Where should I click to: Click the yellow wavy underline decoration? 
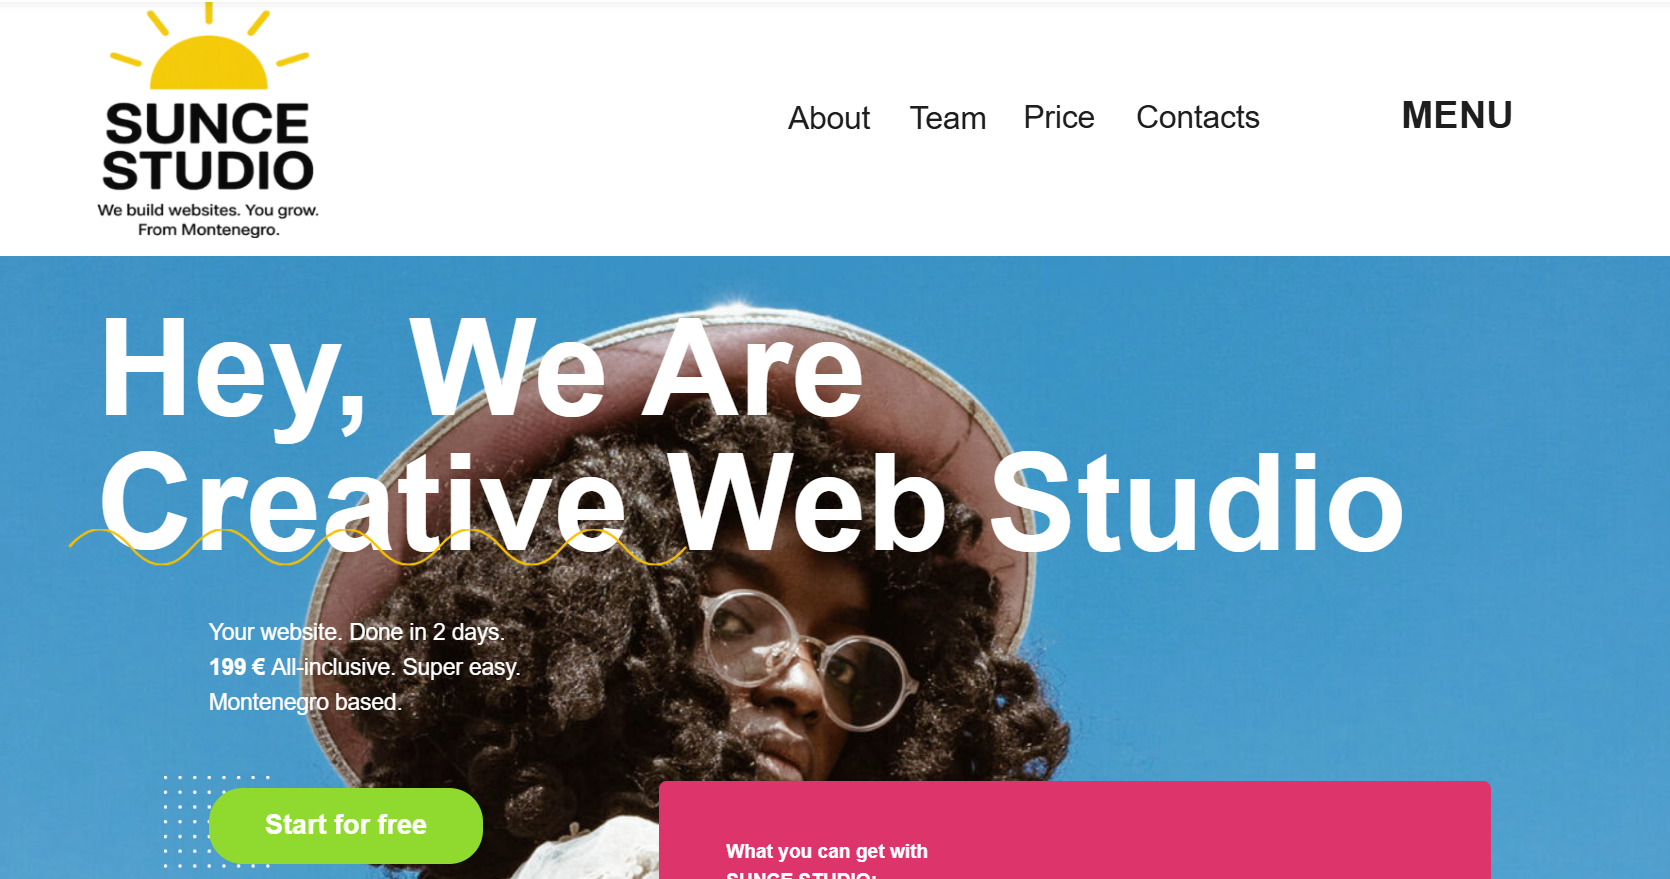click(377, 547)
